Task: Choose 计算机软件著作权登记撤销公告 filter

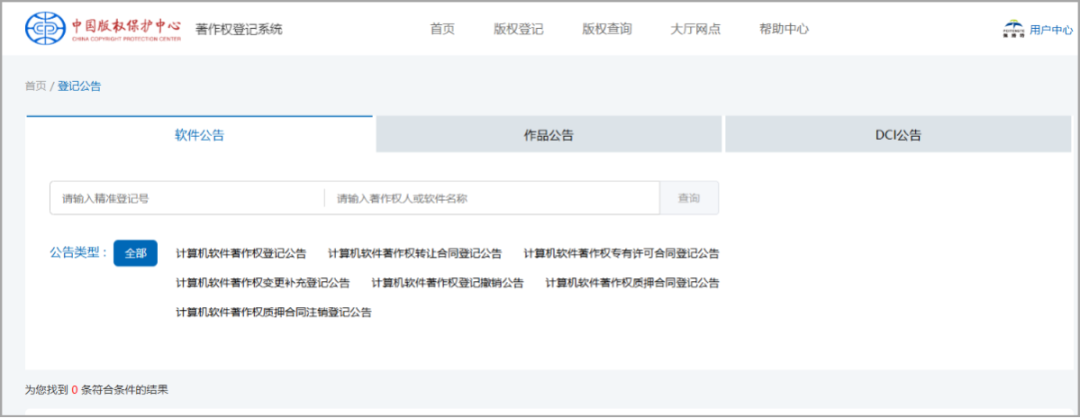Action: 447,283
